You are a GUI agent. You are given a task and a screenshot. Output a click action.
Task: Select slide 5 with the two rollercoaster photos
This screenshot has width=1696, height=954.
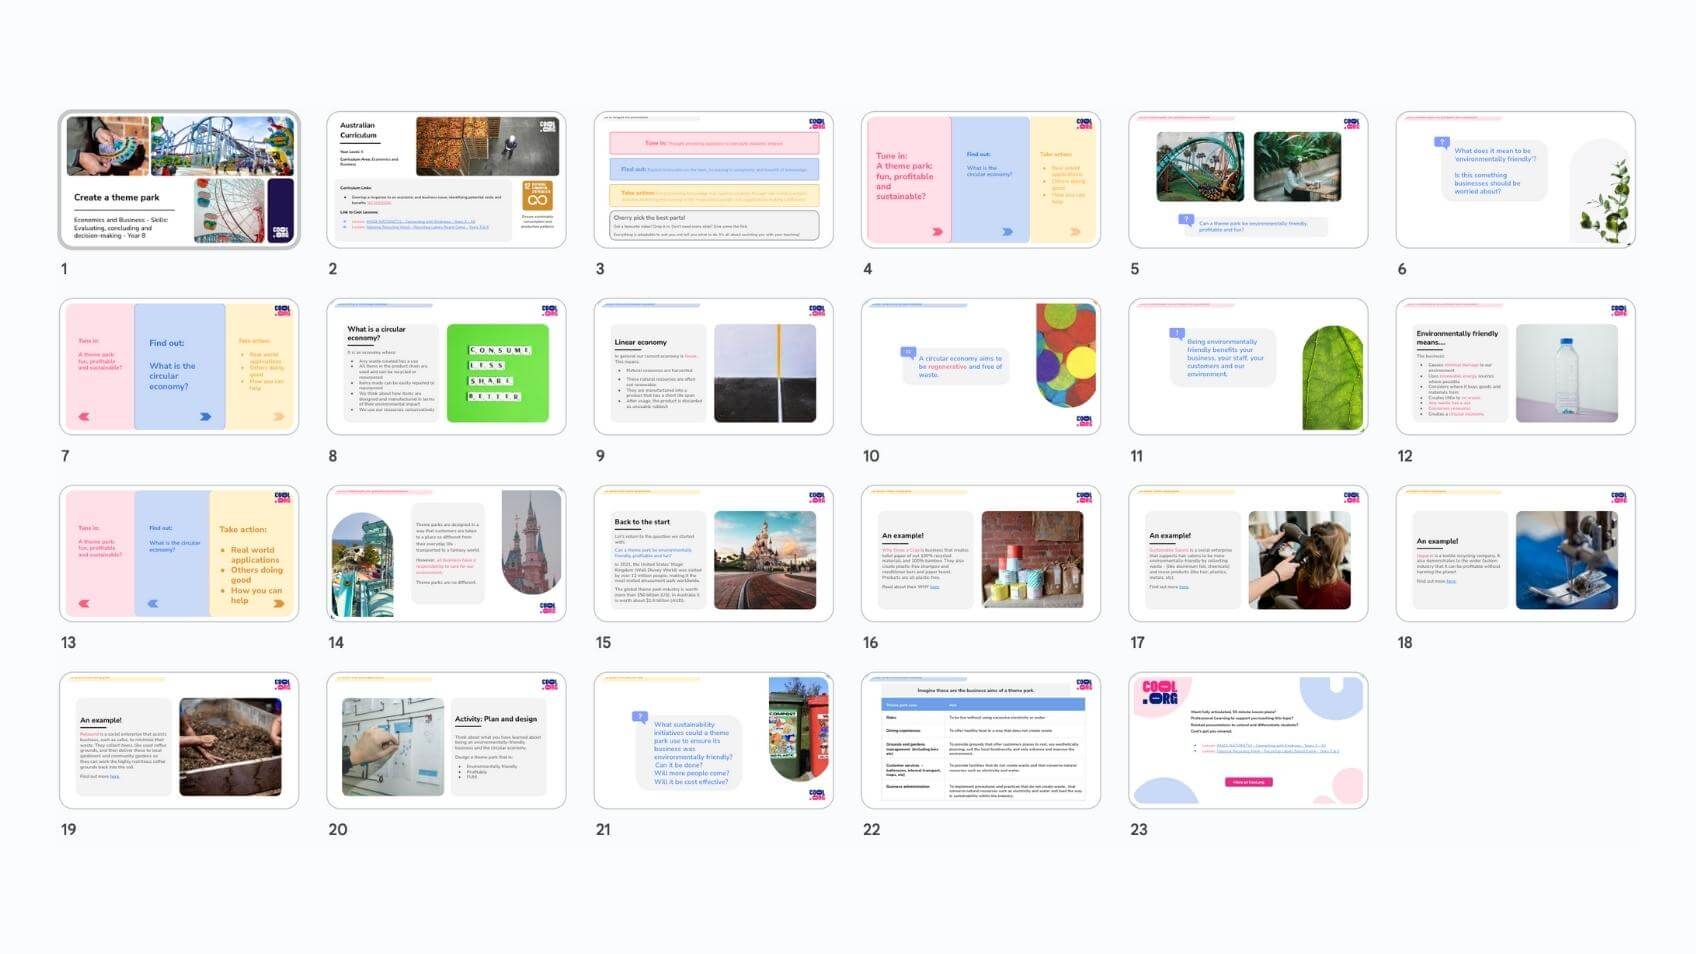click(x=1248, y=180)
